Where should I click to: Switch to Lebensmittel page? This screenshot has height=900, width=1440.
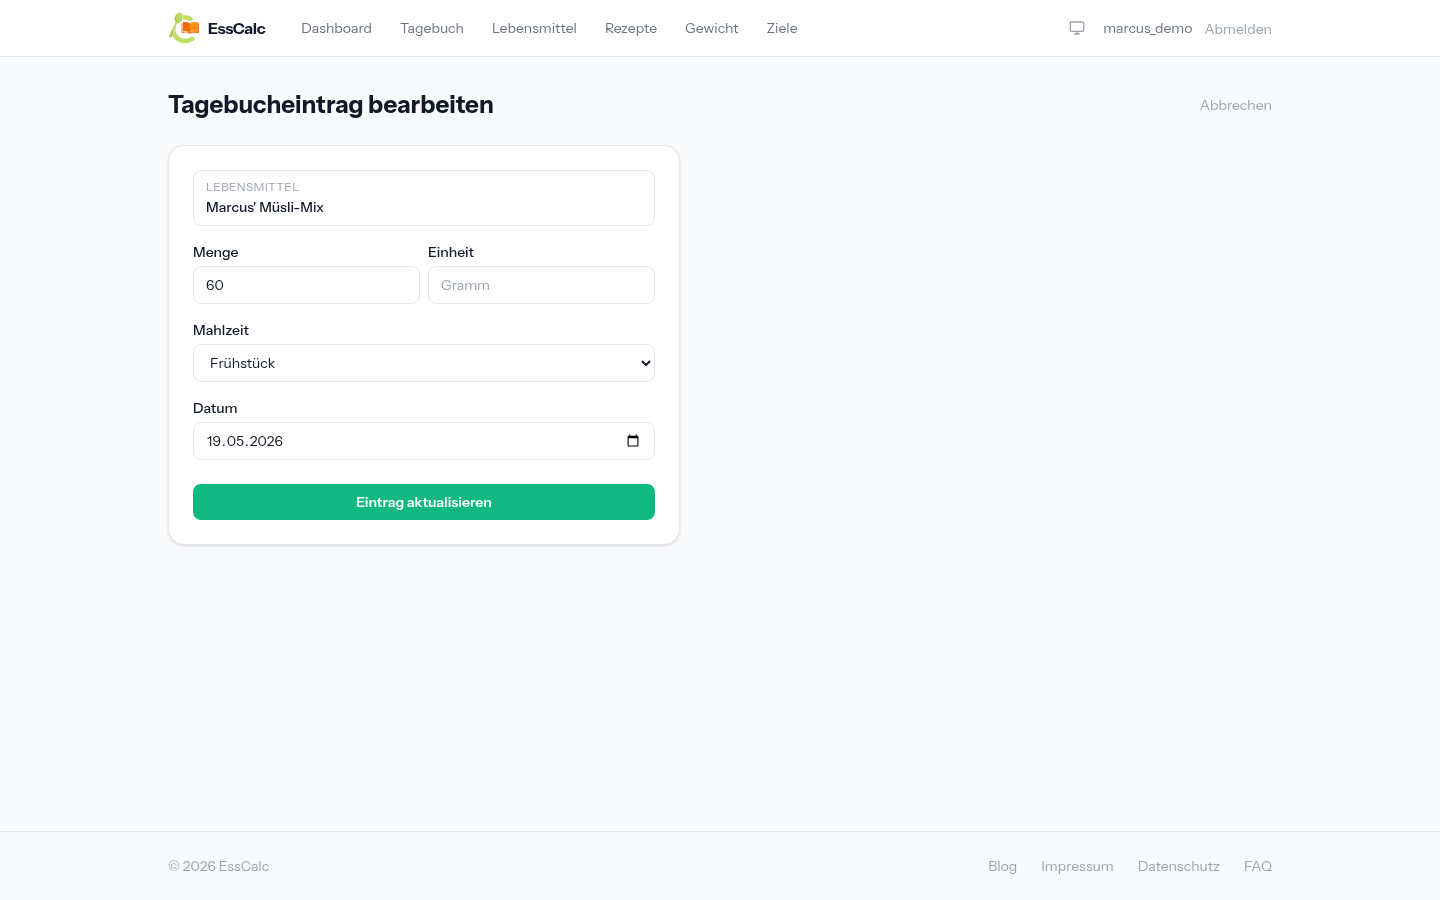pyautogui.click(x=534, y=28)
